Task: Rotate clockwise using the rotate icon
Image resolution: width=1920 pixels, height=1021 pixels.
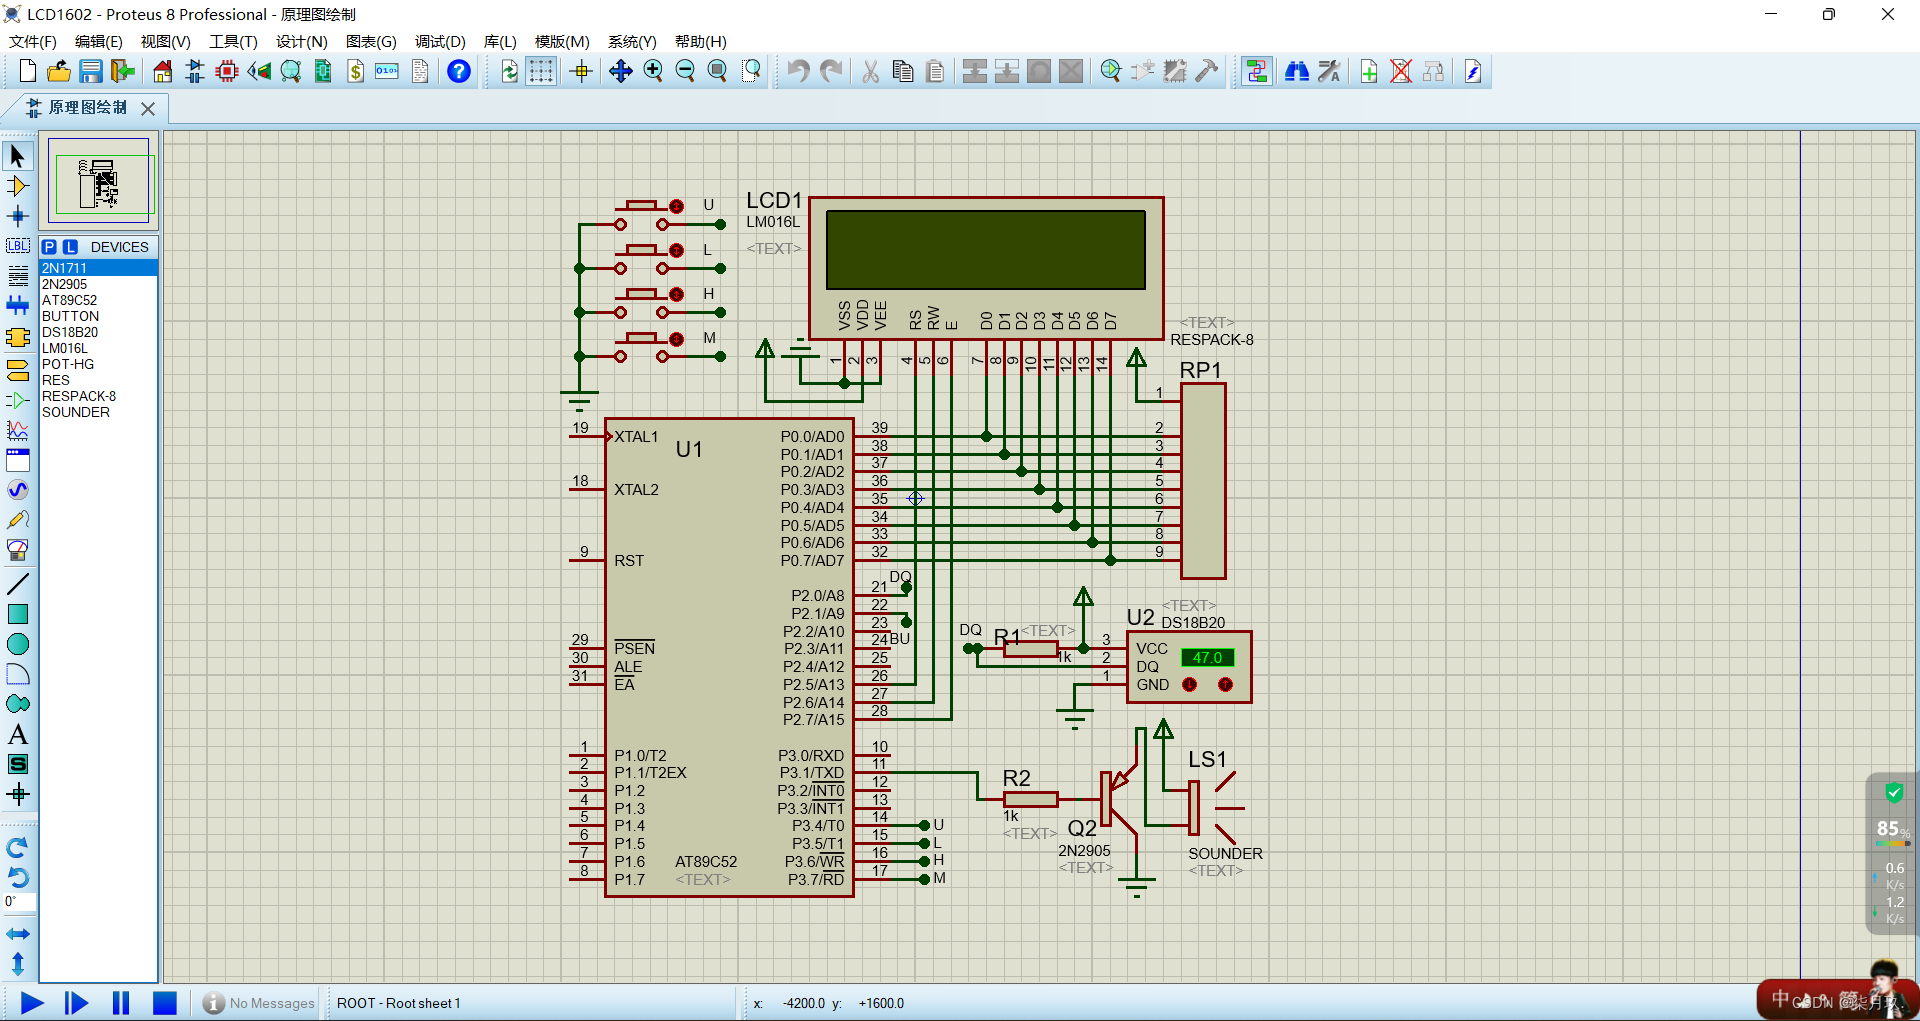Action: (x=18, y=847)
